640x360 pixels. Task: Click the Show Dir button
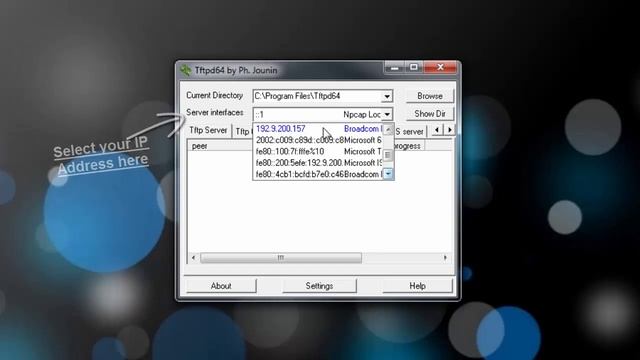(430, 114)
